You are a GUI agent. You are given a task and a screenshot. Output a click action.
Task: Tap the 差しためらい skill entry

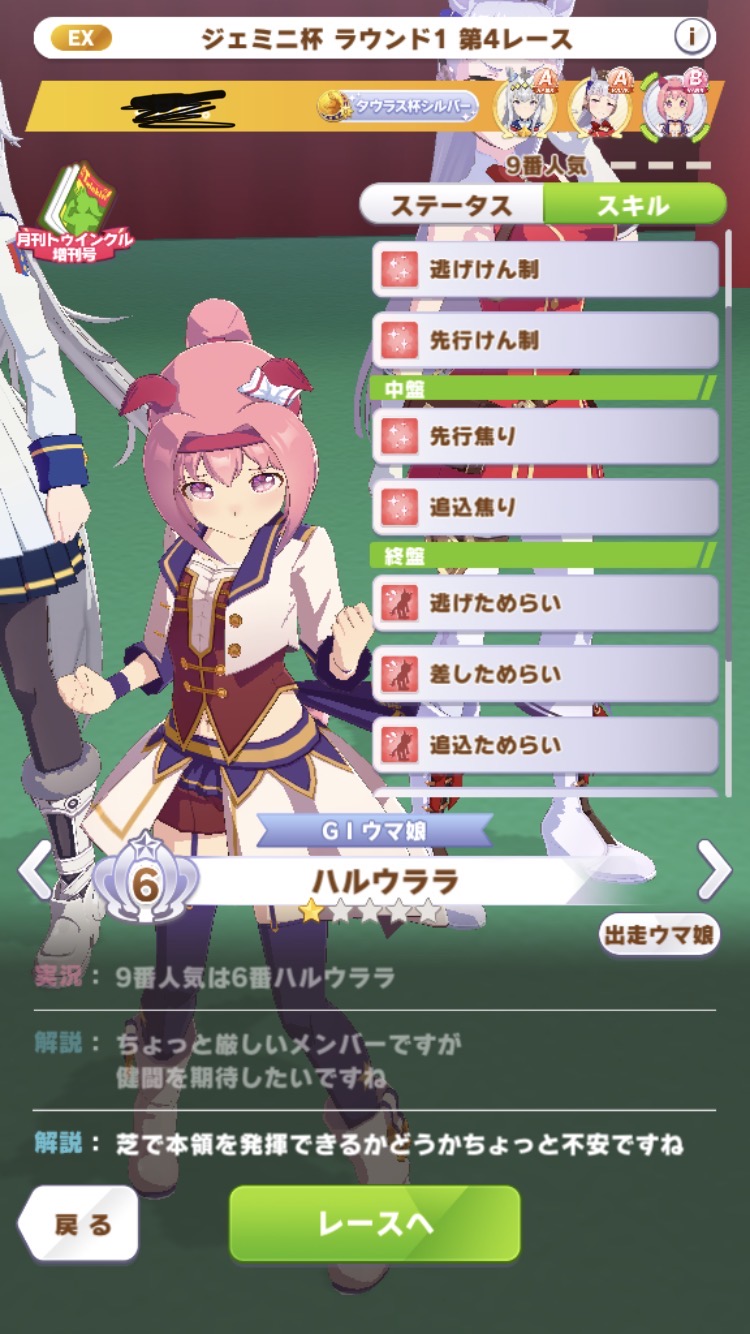pos(546,674)
